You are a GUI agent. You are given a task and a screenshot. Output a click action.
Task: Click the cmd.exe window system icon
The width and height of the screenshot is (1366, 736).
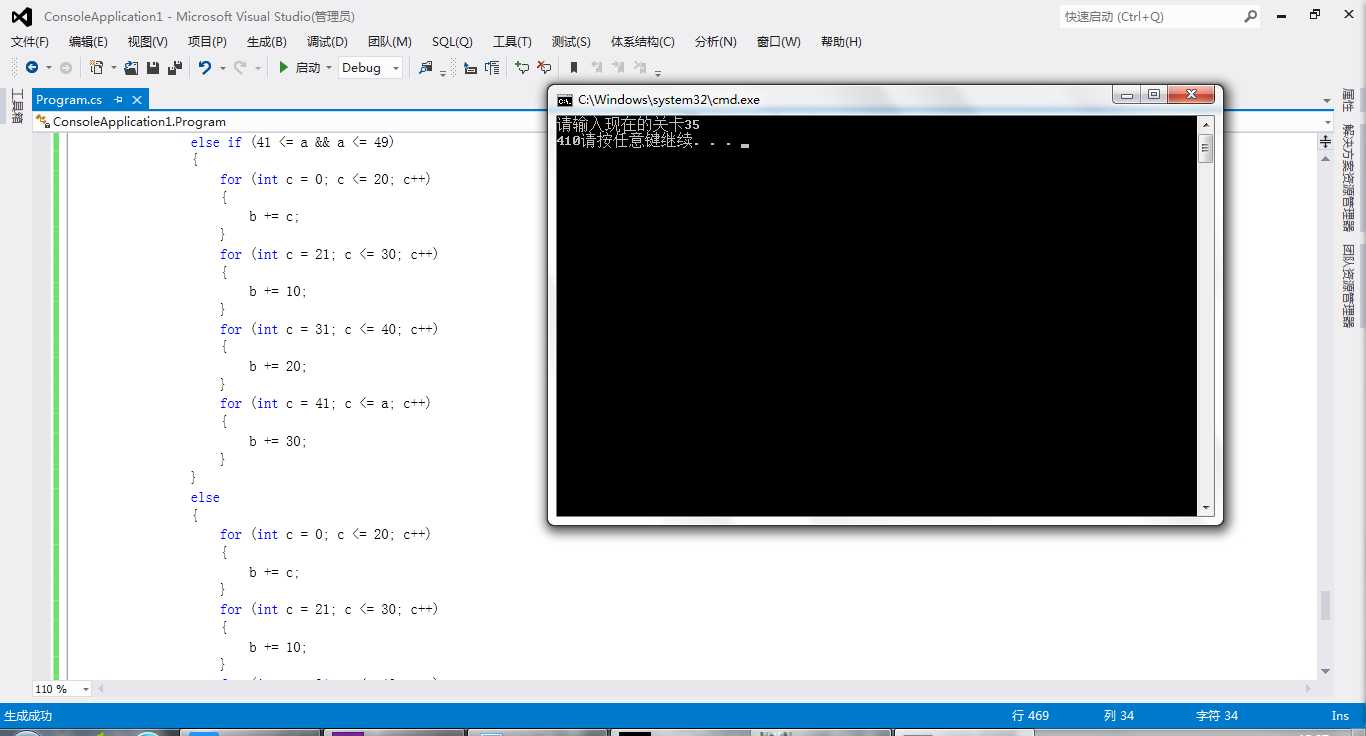[x=565, y=99]
